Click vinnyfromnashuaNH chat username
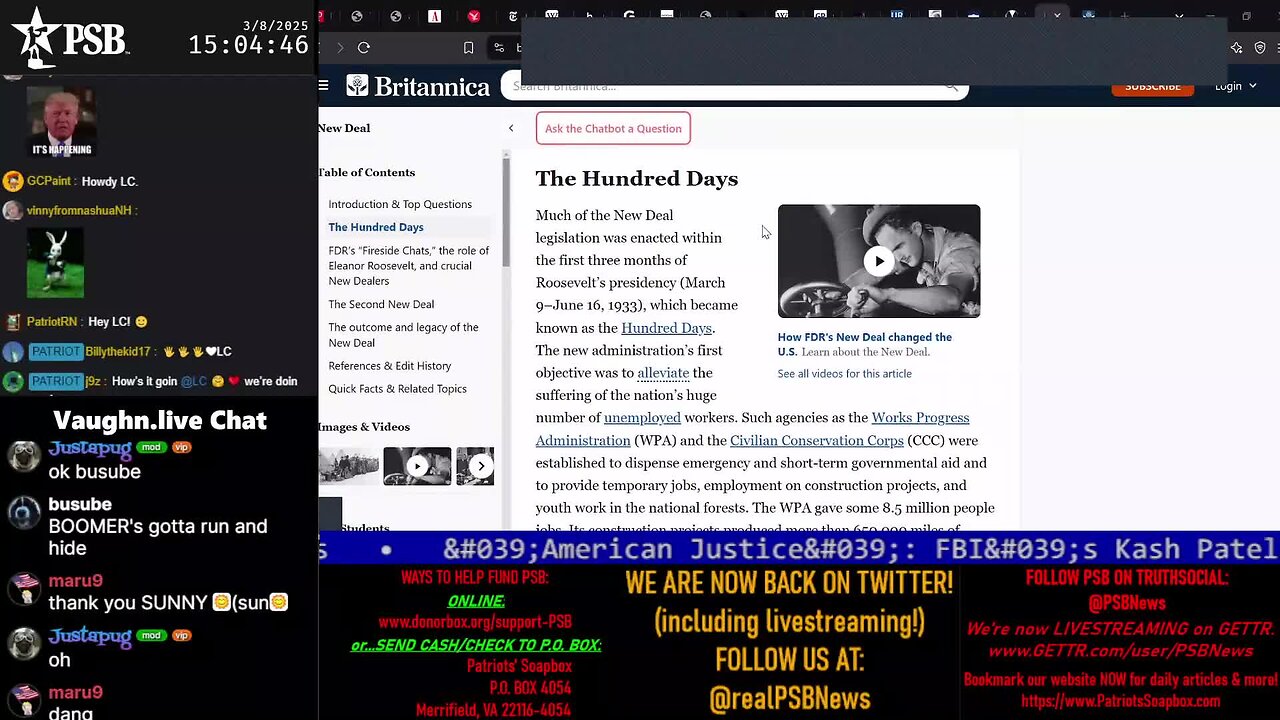 79,211
